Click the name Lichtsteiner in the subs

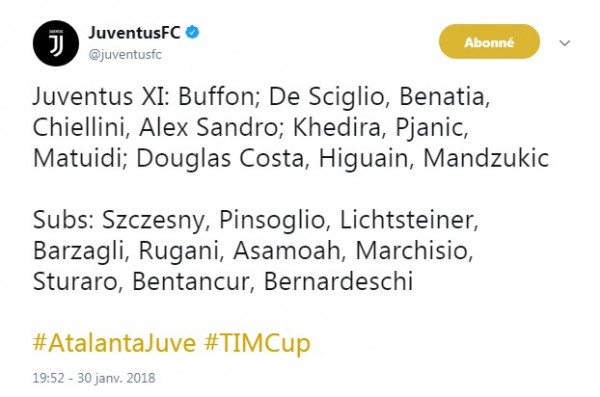pos(408,220)
